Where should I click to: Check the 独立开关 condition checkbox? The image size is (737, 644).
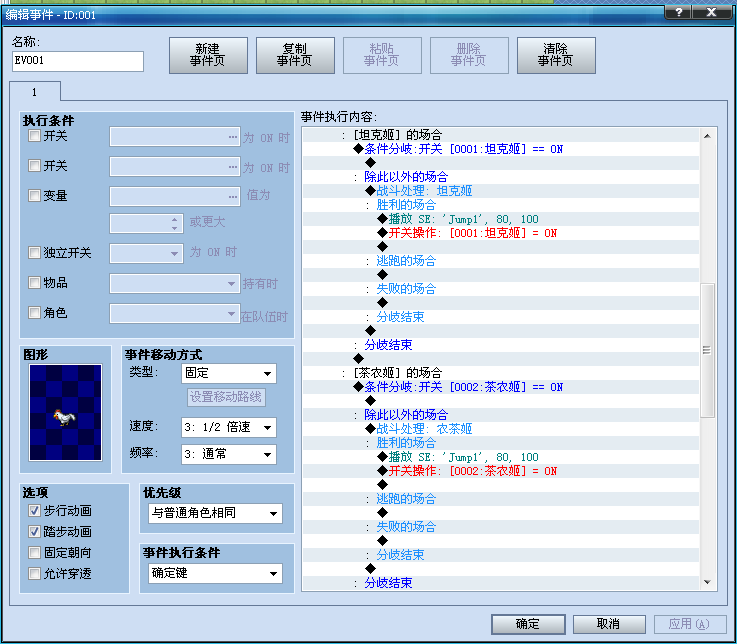pos(34,253)
